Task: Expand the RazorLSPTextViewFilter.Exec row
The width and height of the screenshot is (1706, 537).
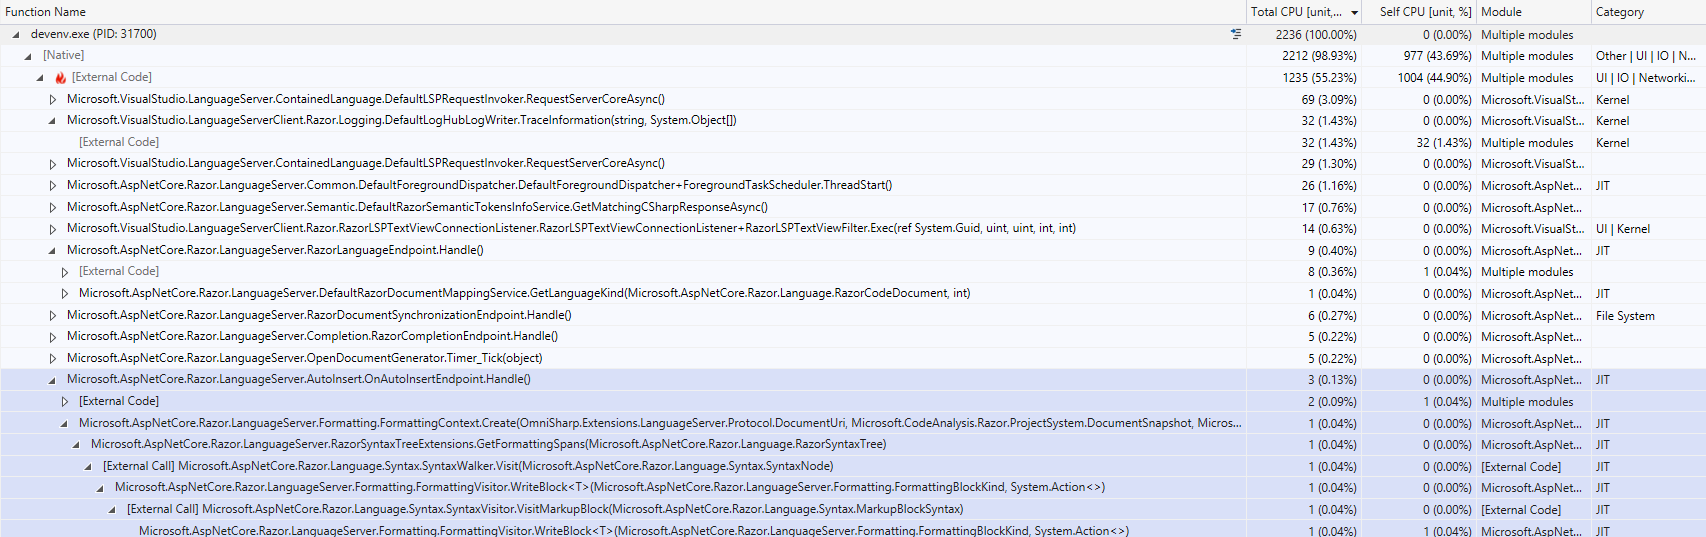Action: tap(52, 228)
